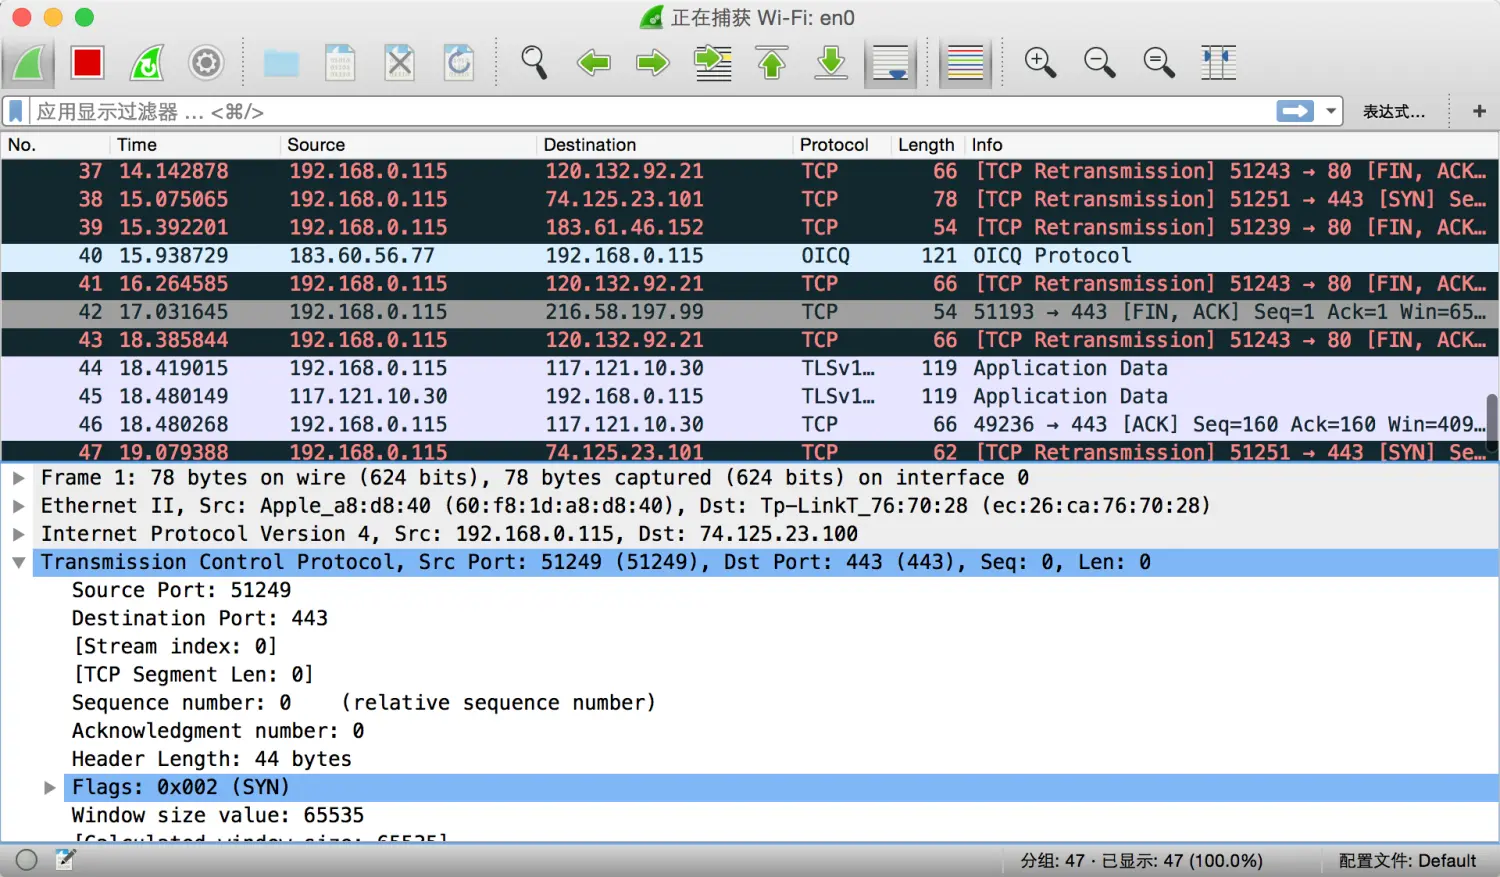Select packet 40 OICQ Protocol row
Screen dimensions: 1500x877
744,256
